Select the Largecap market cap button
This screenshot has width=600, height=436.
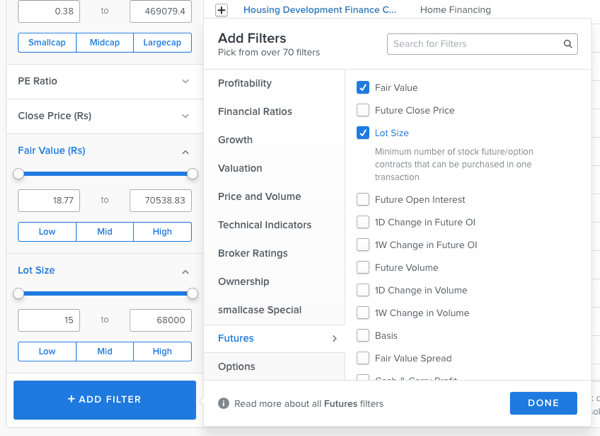tap(162, 43)
